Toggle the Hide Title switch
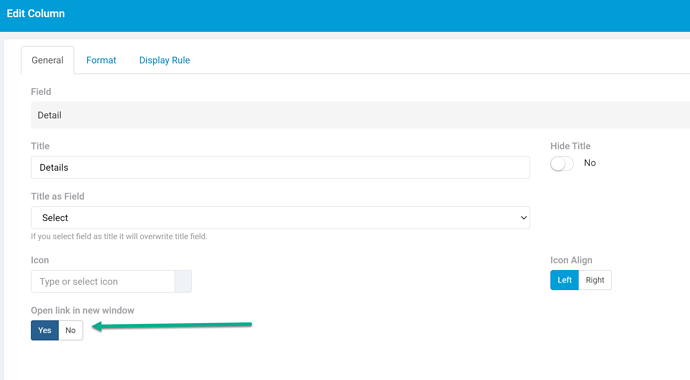The height and width of the screenshot is (380, 690). point(562,164)
